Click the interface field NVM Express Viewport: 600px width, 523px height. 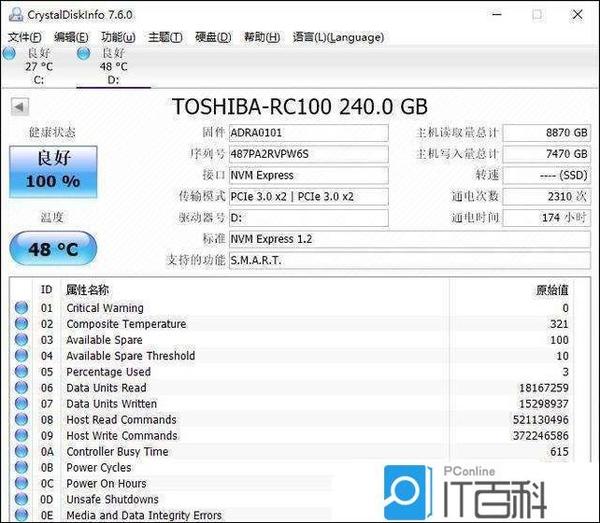click(x=309, y=175)
